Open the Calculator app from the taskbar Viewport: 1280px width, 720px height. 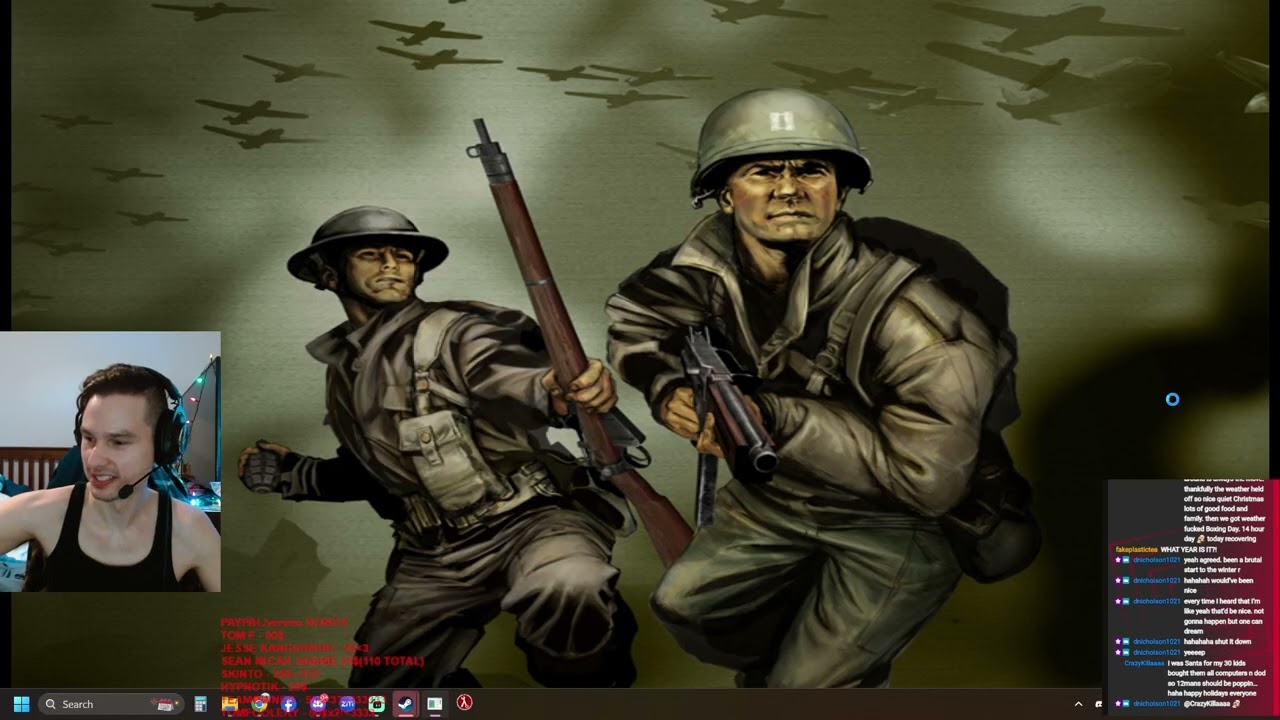point(200,704)
